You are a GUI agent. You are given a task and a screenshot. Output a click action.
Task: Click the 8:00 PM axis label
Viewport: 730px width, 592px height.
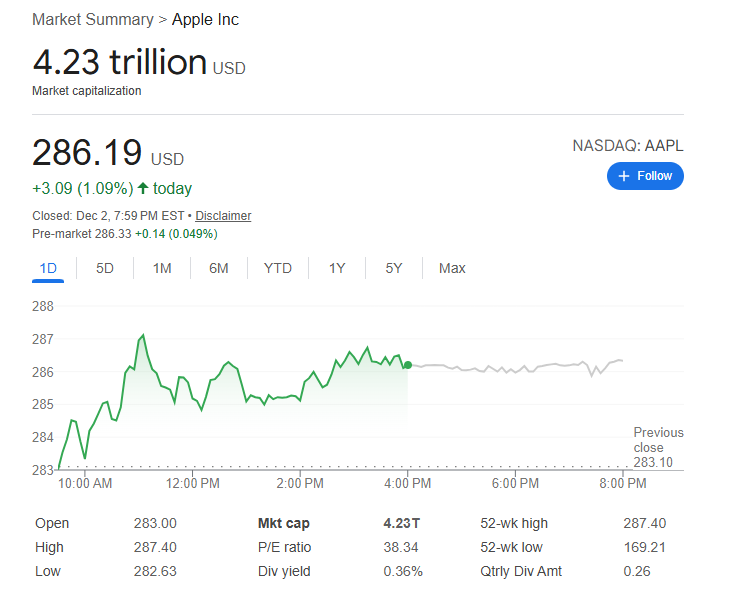click(623, 483)
